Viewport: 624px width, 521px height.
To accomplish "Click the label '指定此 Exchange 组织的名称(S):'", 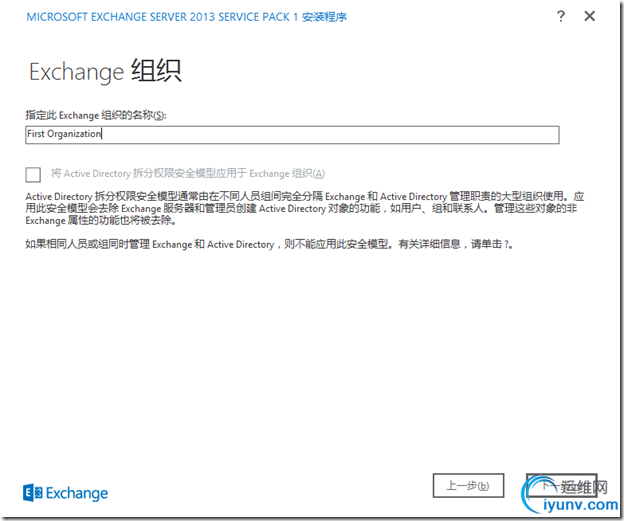I will tap(96, 115).
